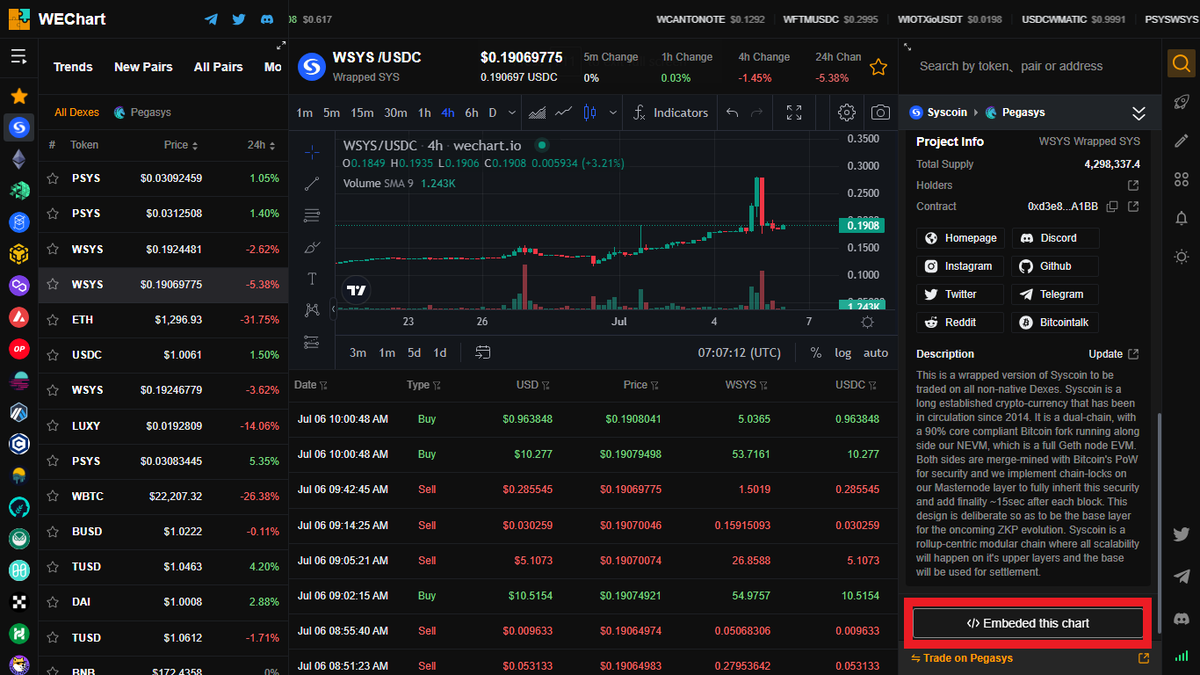The width and height of the screenshot is (1200, 675).
Task: Select the BNB chain icon in sidebar
Action: point(19,254)
